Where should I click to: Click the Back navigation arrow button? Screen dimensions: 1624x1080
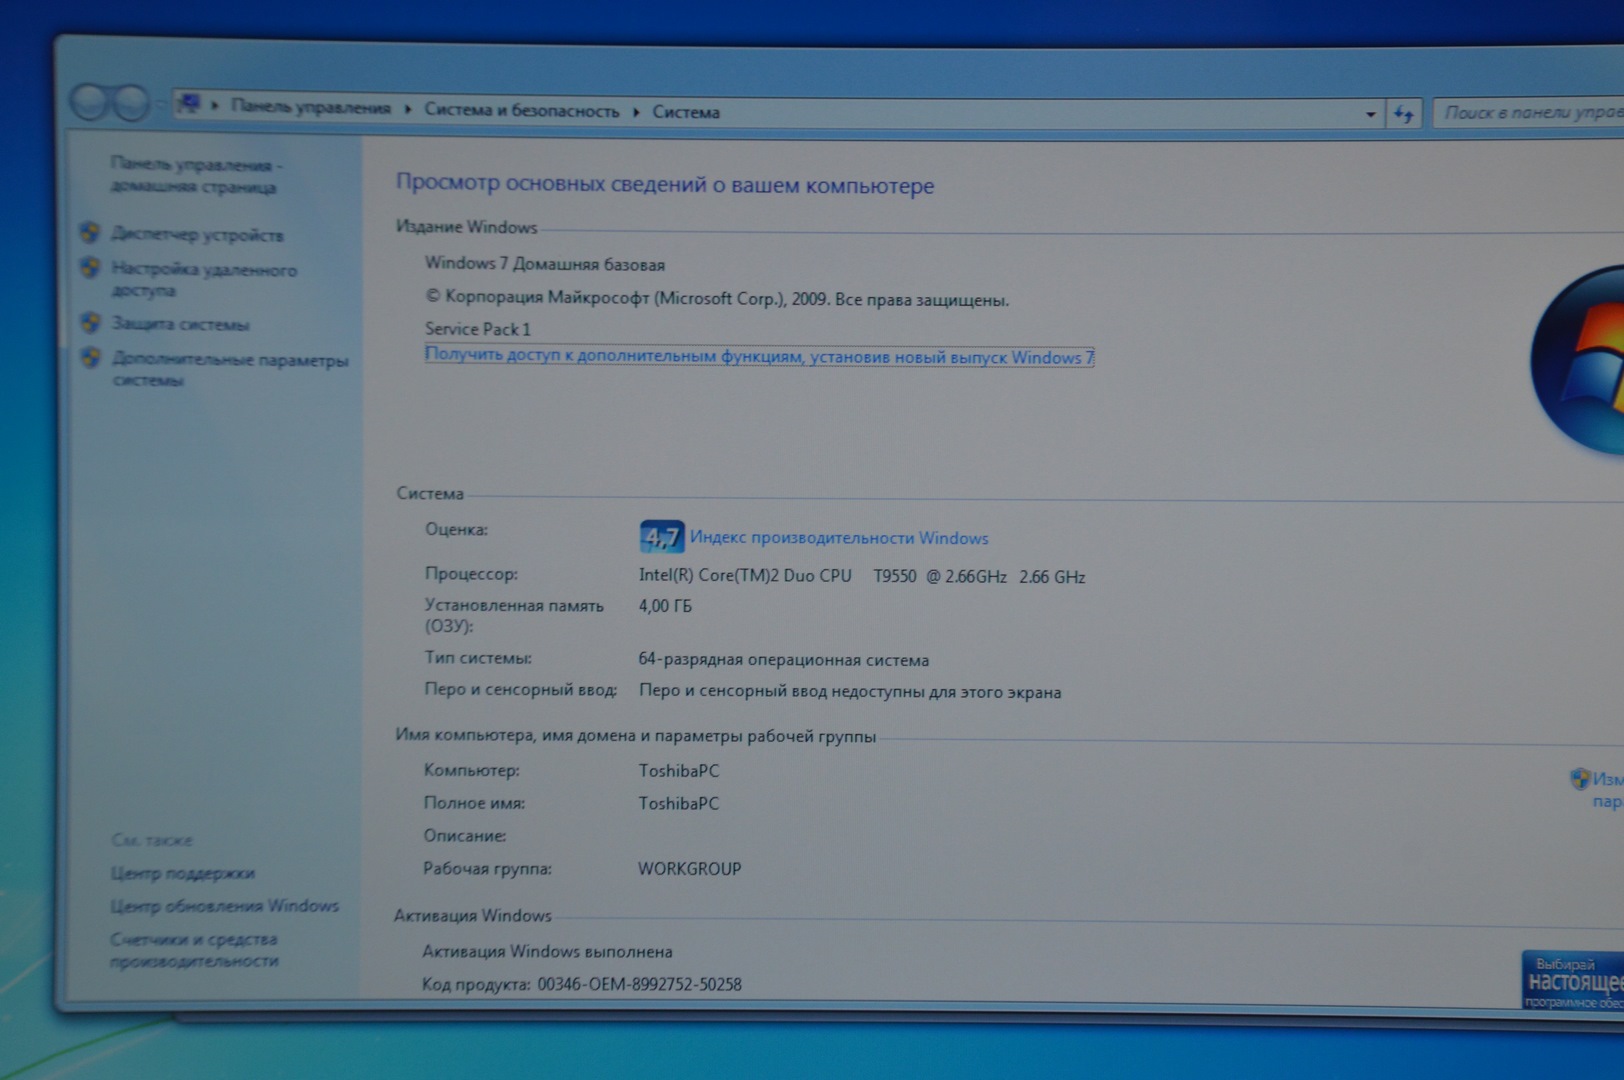91,101
